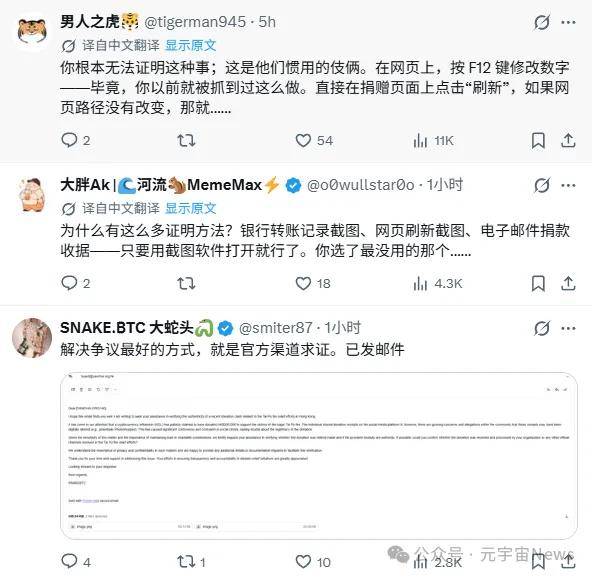Like the post with 54 likes
Viewport: 592px width, 578px height.
pyautogui.click(x=314, y=140)
